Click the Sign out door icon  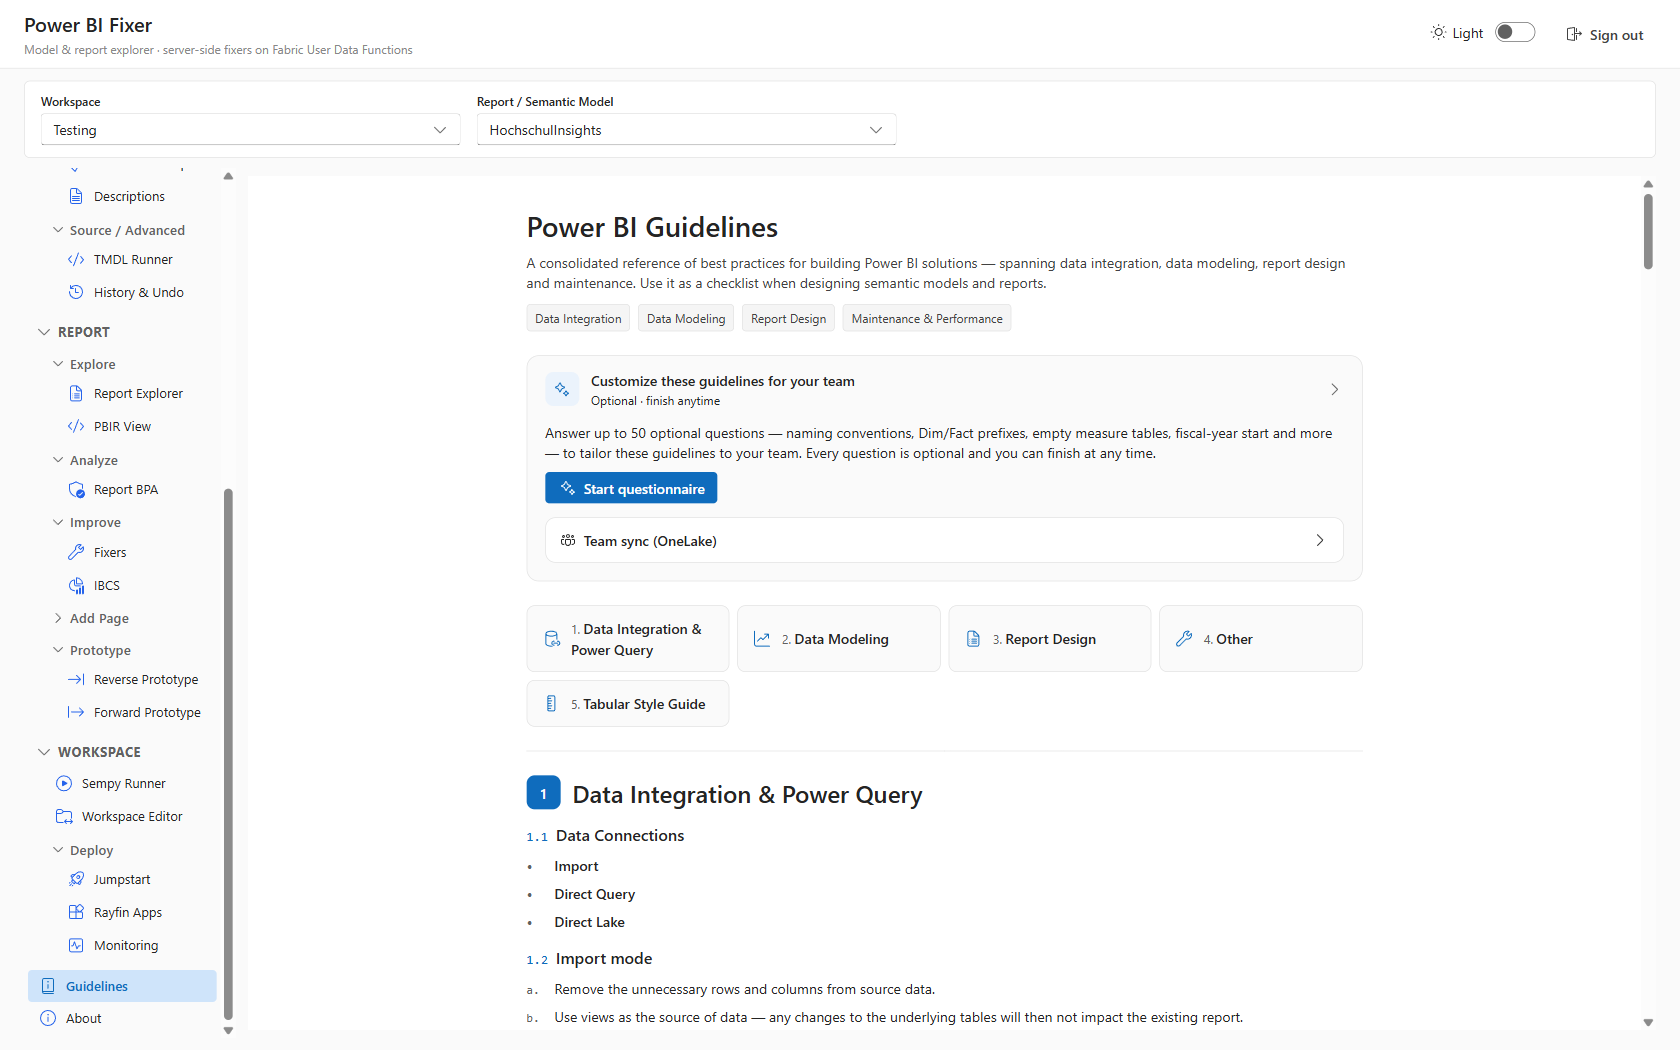pos(1574,34)
